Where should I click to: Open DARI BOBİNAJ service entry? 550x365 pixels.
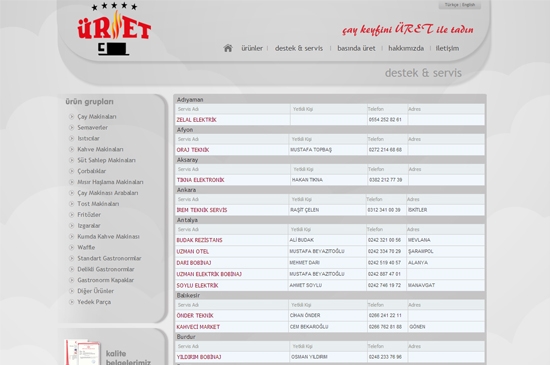[194, 263]
